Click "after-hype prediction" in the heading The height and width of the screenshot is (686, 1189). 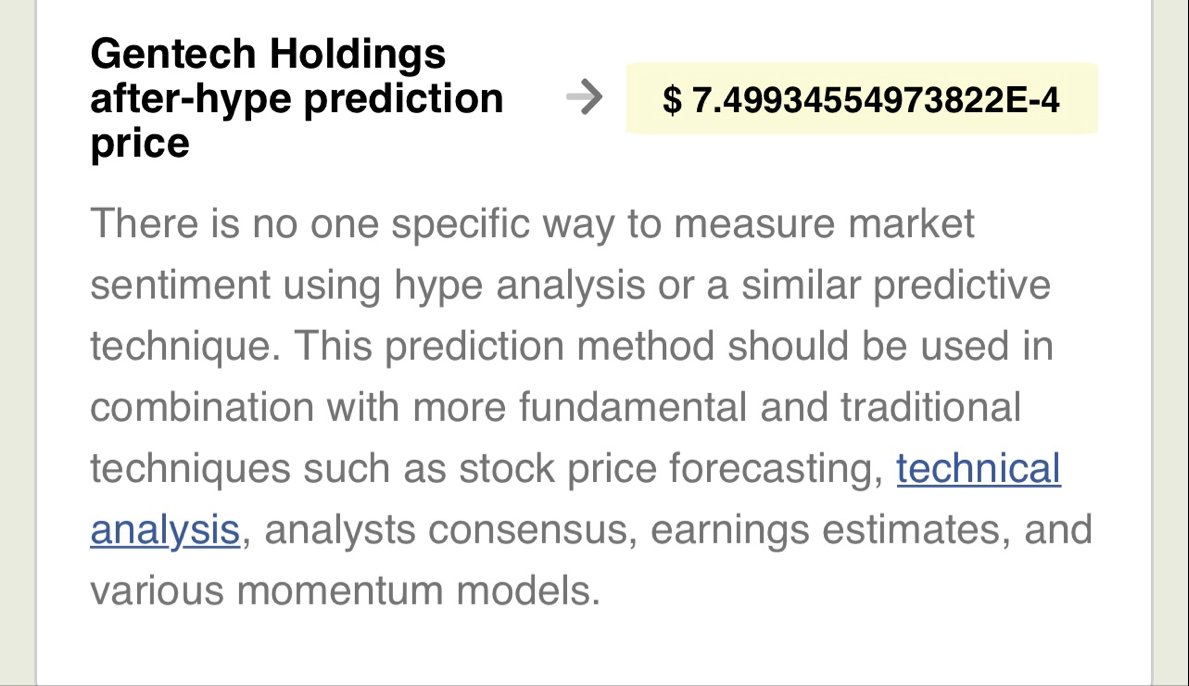click(297, 99)
